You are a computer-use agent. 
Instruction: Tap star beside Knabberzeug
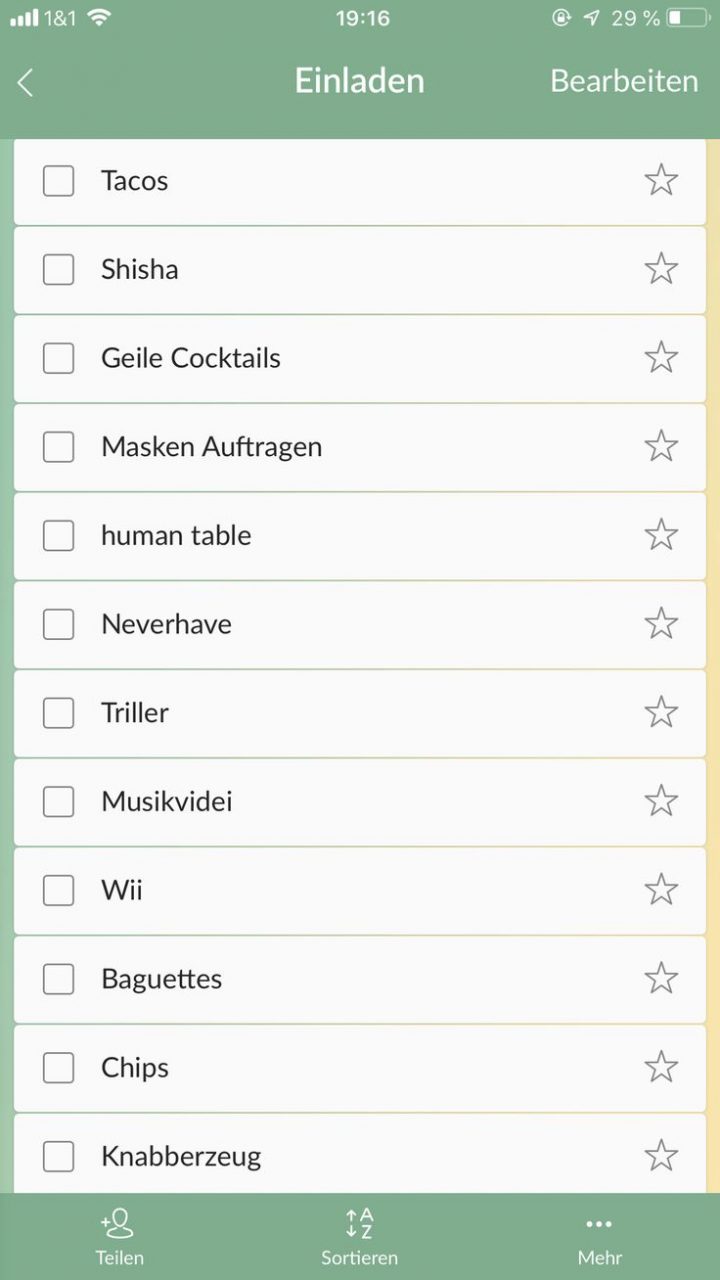click(x=661, y=1156)
